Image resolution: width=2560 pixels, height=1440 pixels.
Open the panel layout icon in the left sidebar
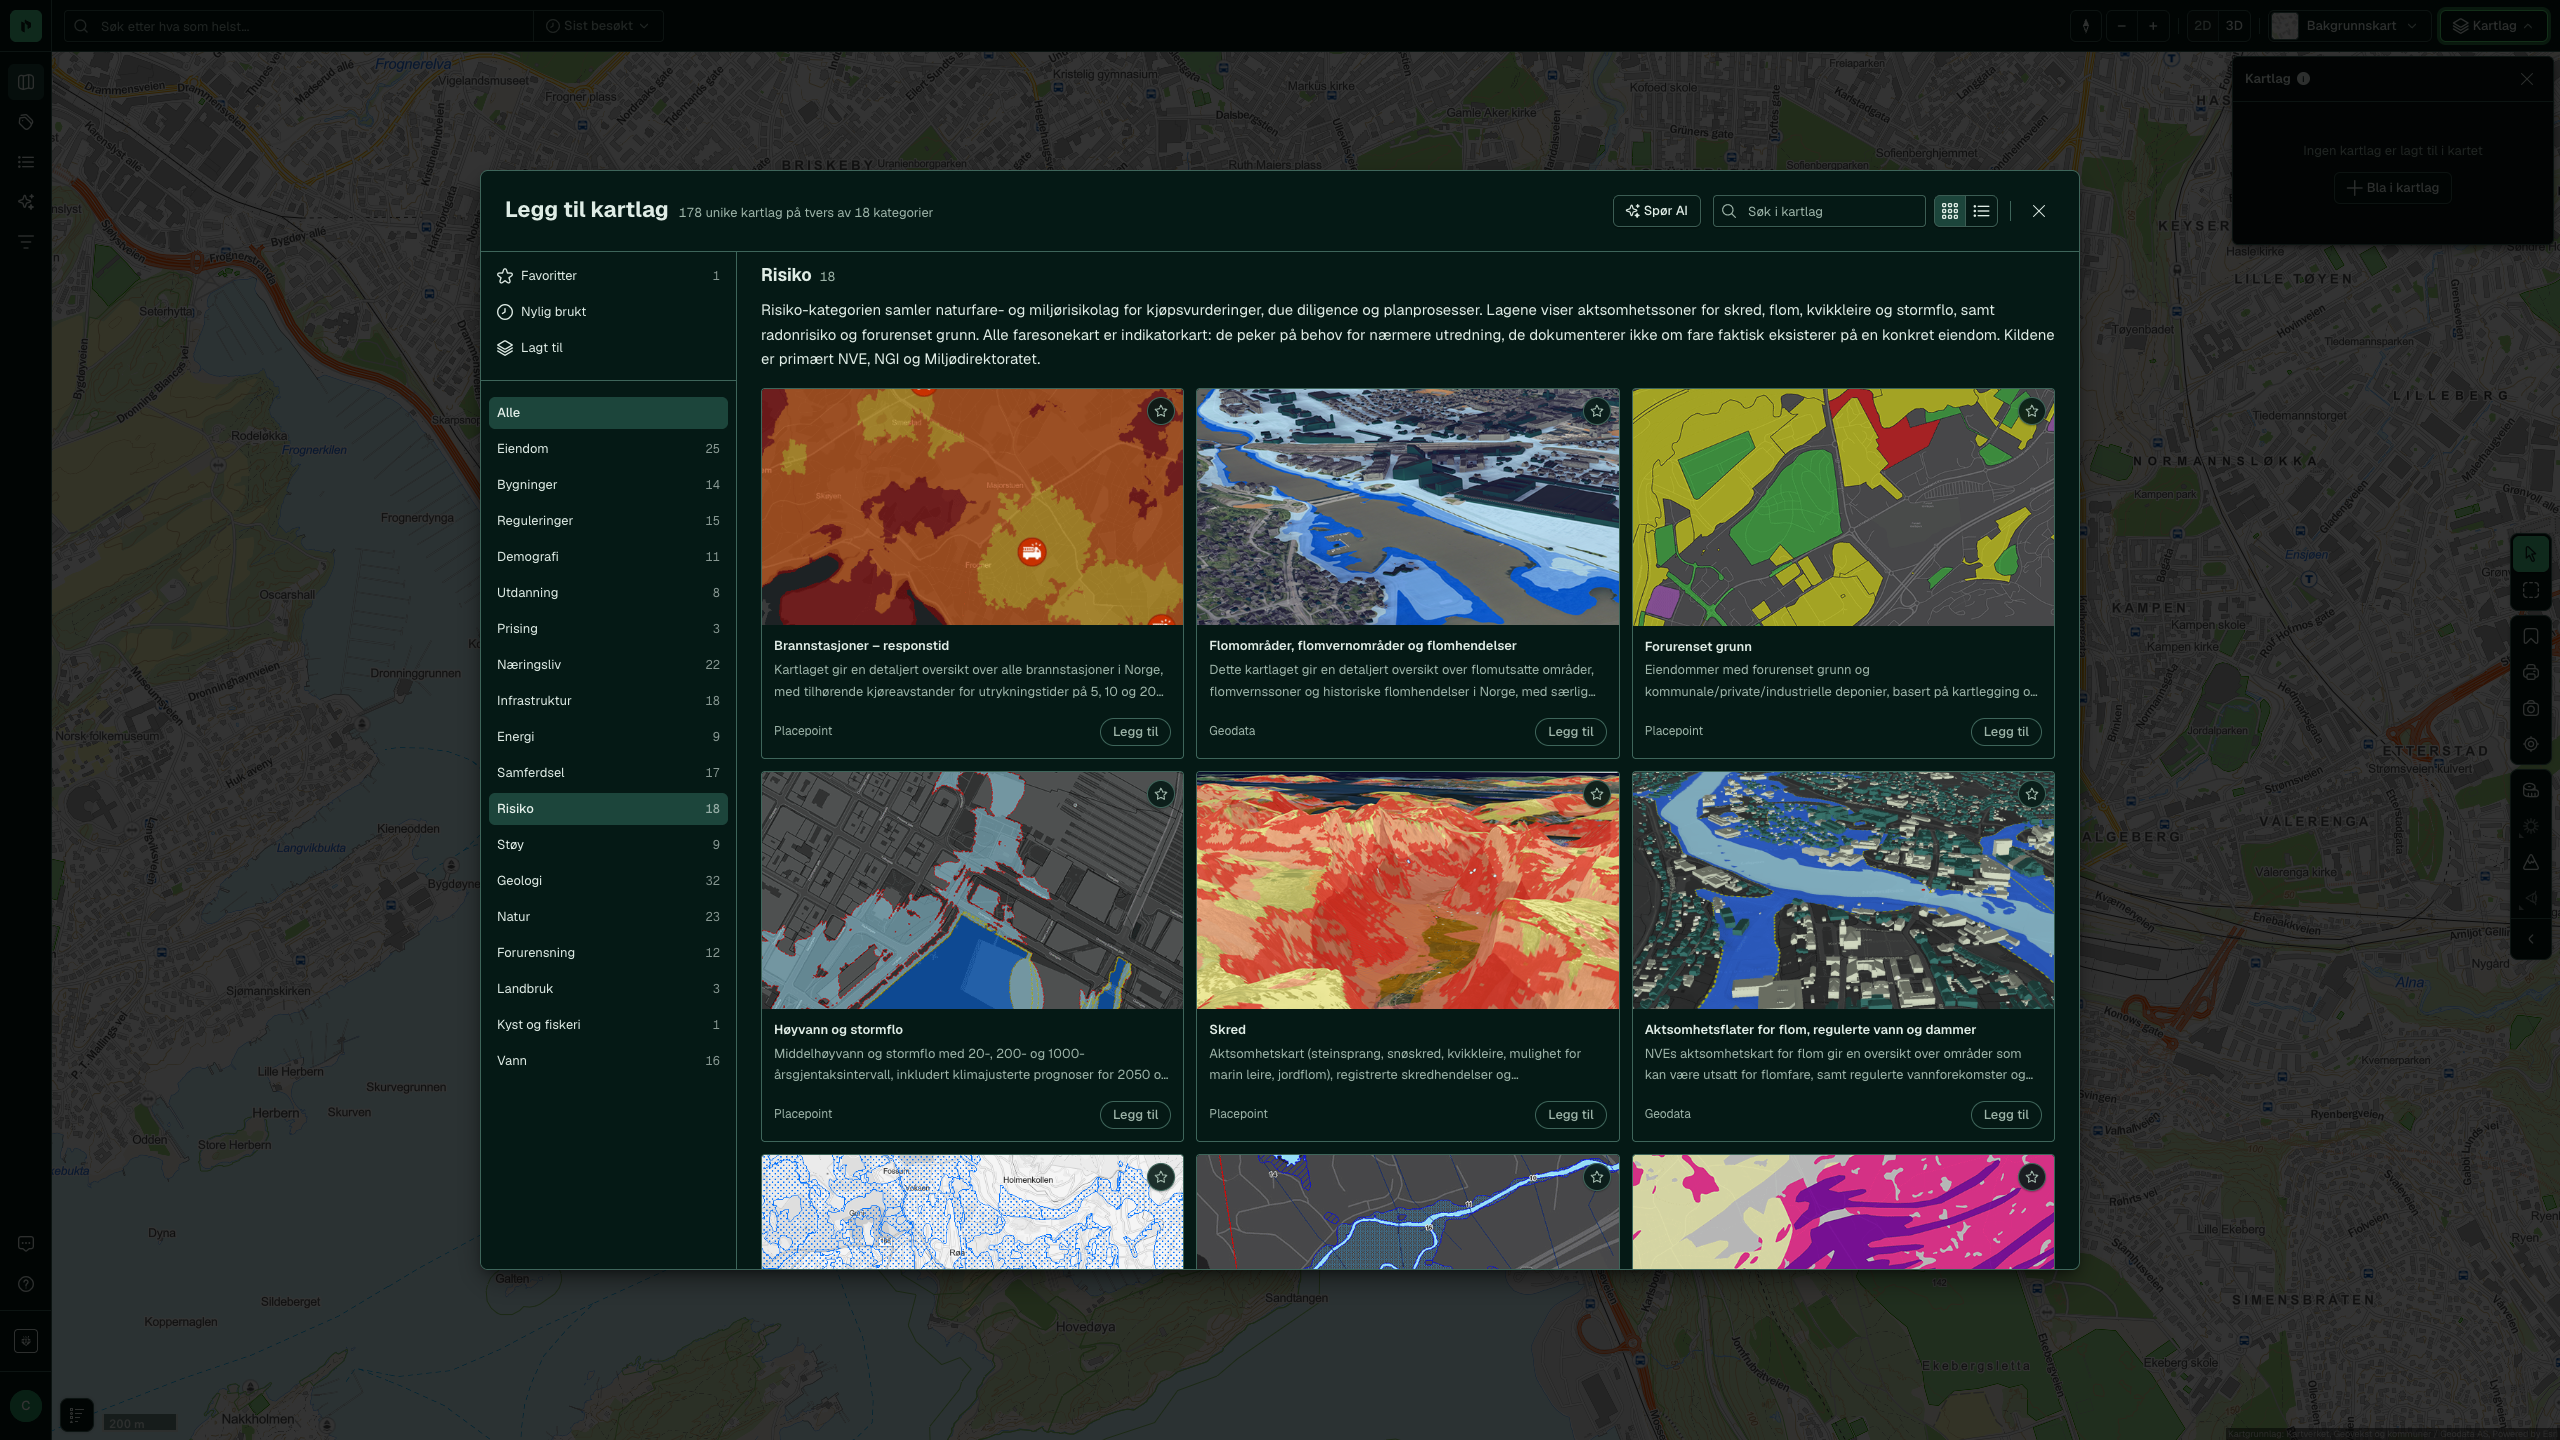[x=26, y=82]
